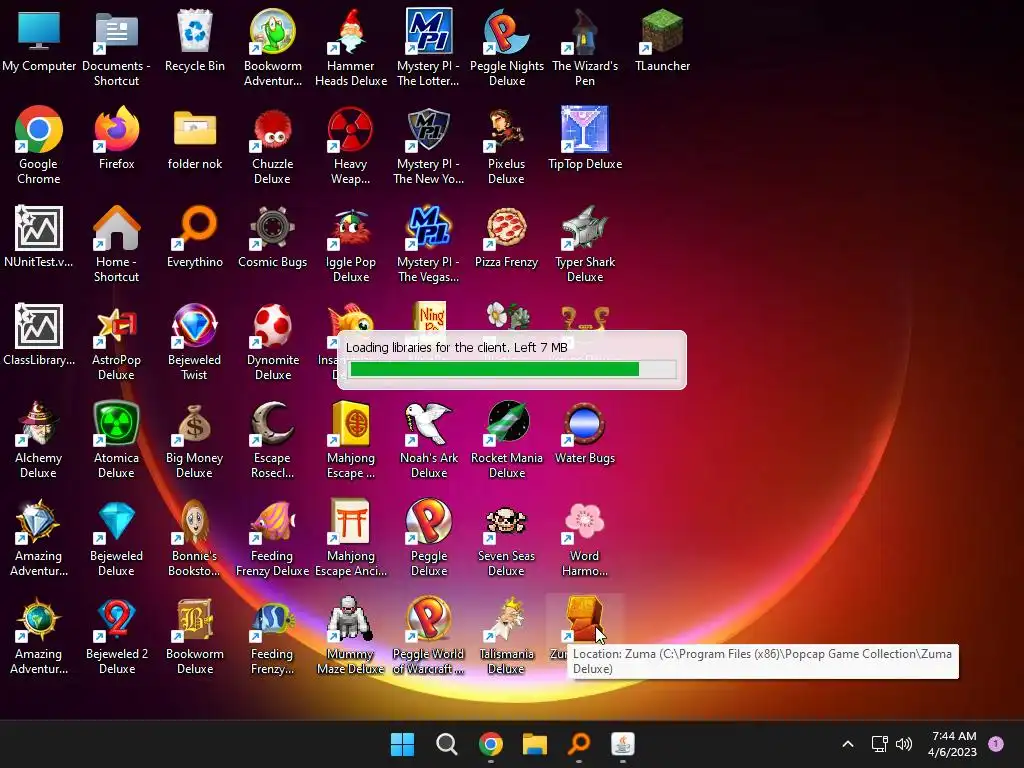Select the Cosmic Bugs icon
The image size is (1024, 768).
272,227
